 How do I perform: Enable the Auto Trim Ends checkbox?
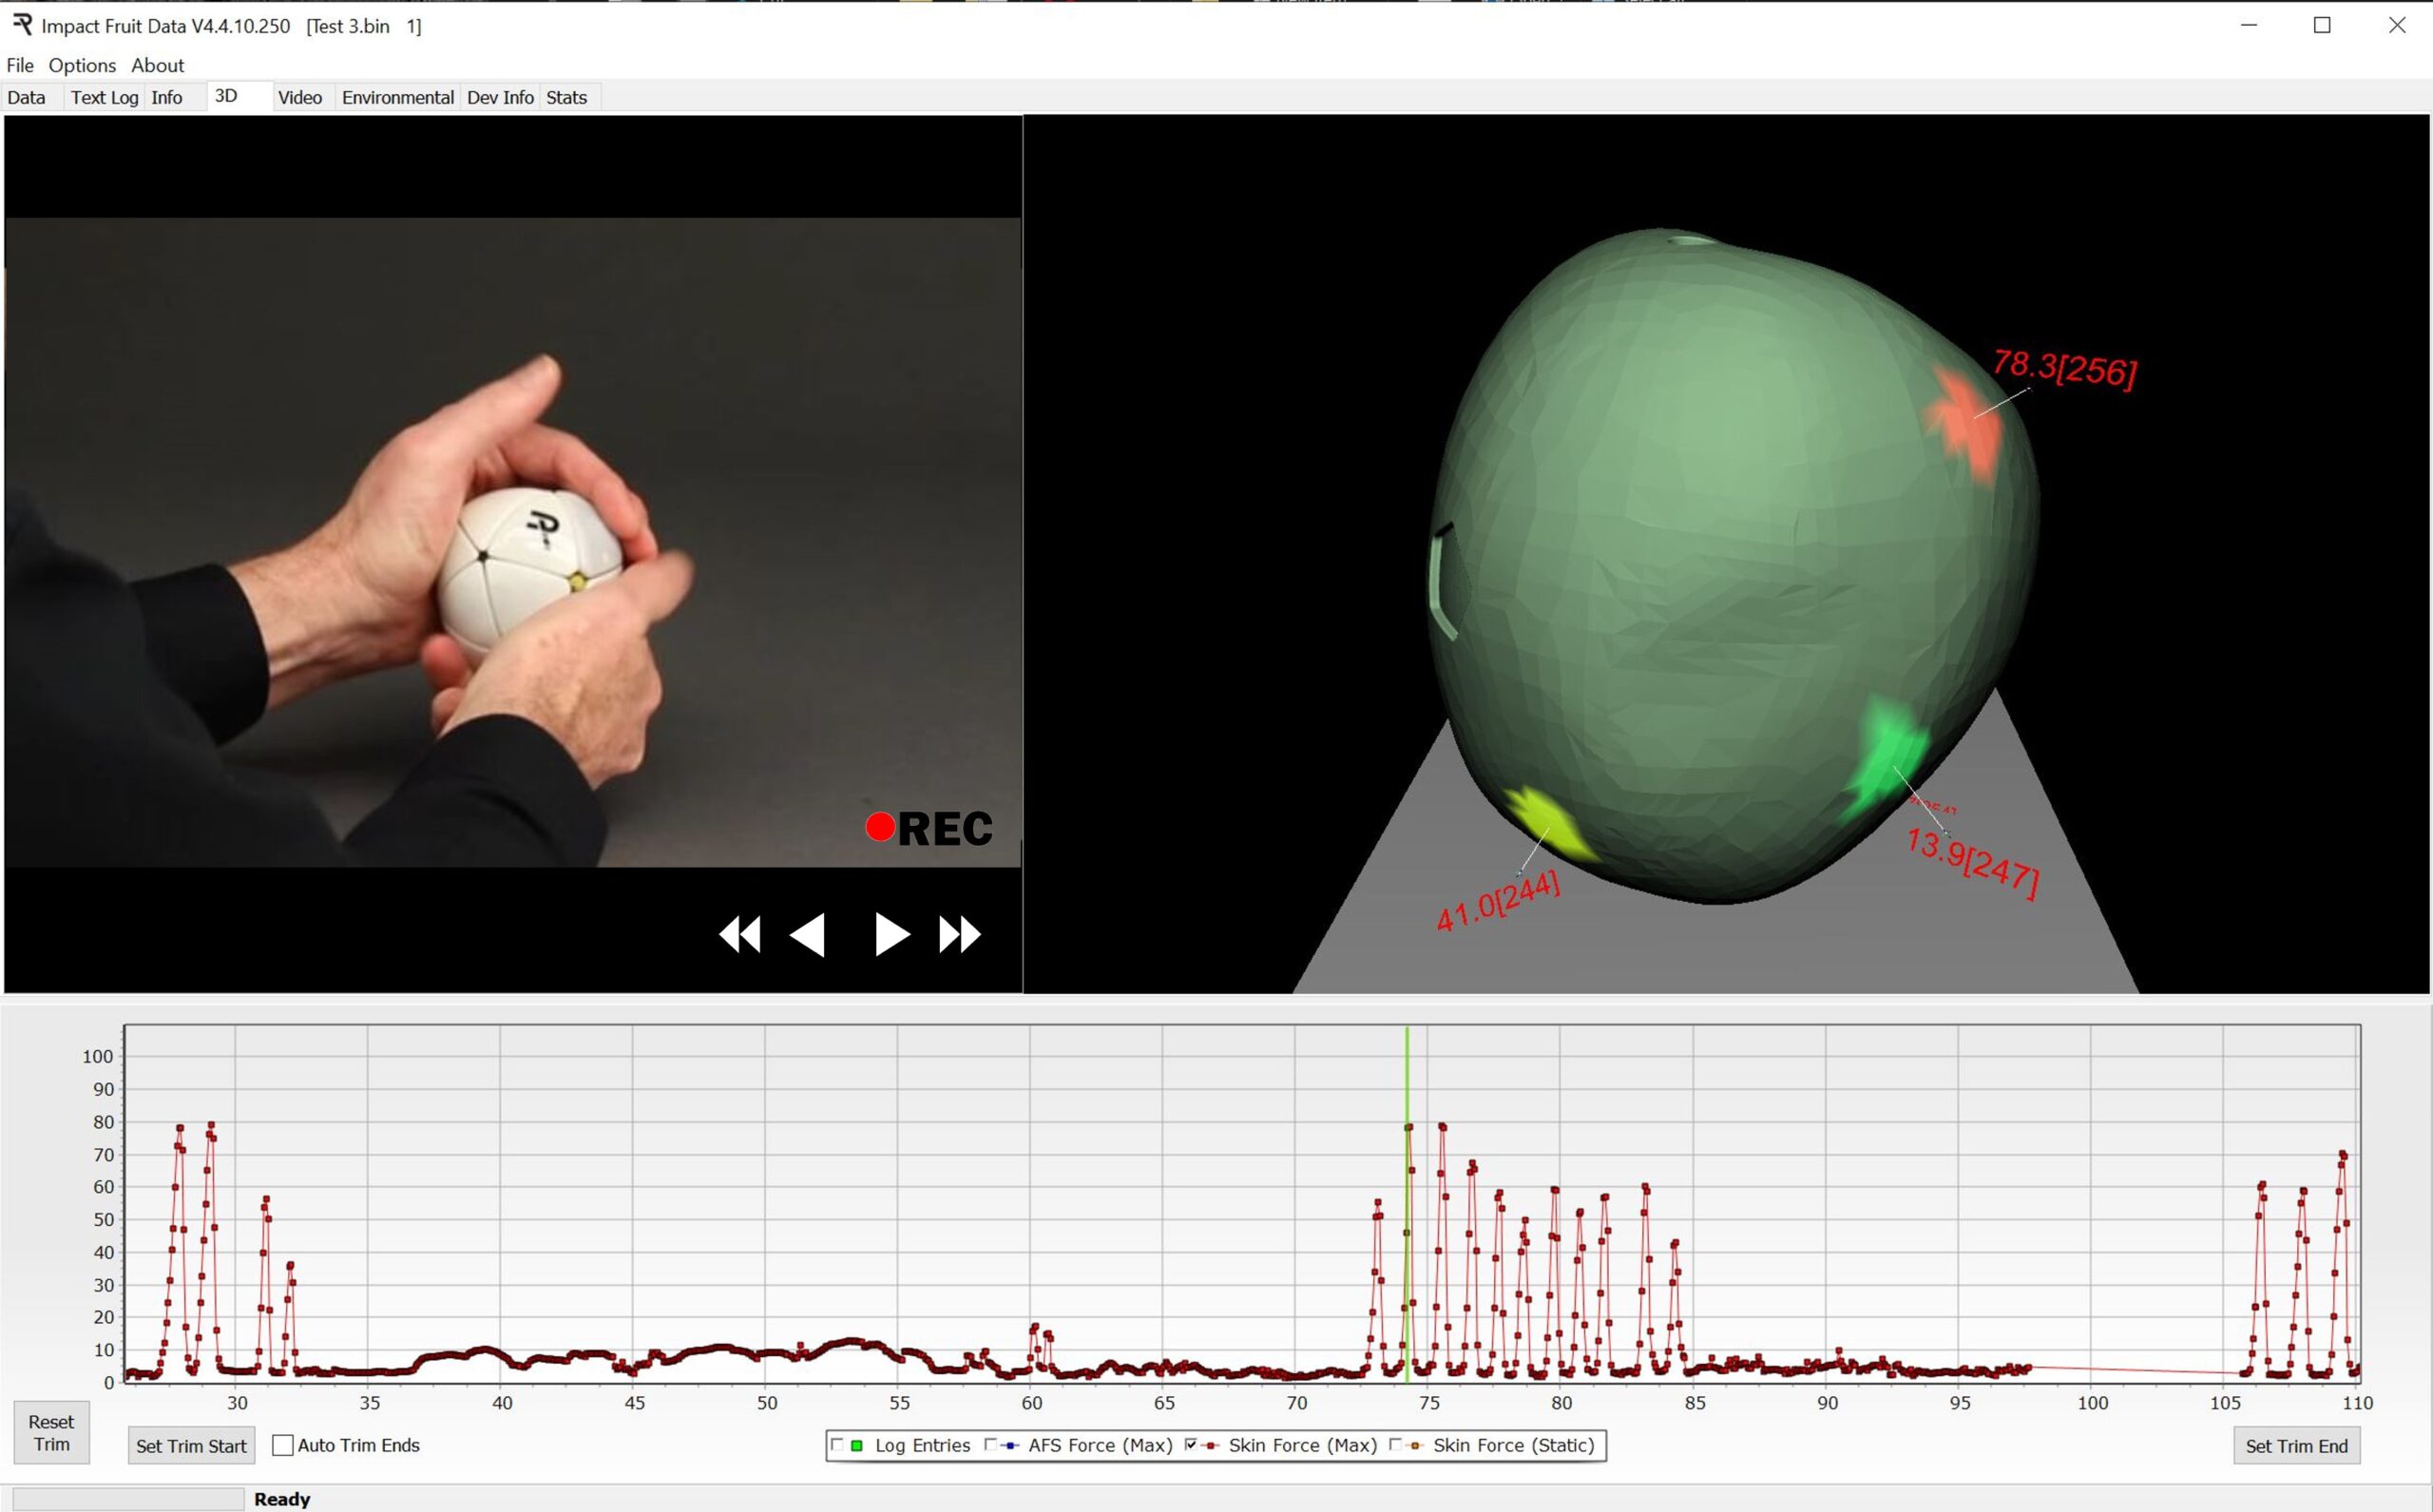[x=283, y=1445]
